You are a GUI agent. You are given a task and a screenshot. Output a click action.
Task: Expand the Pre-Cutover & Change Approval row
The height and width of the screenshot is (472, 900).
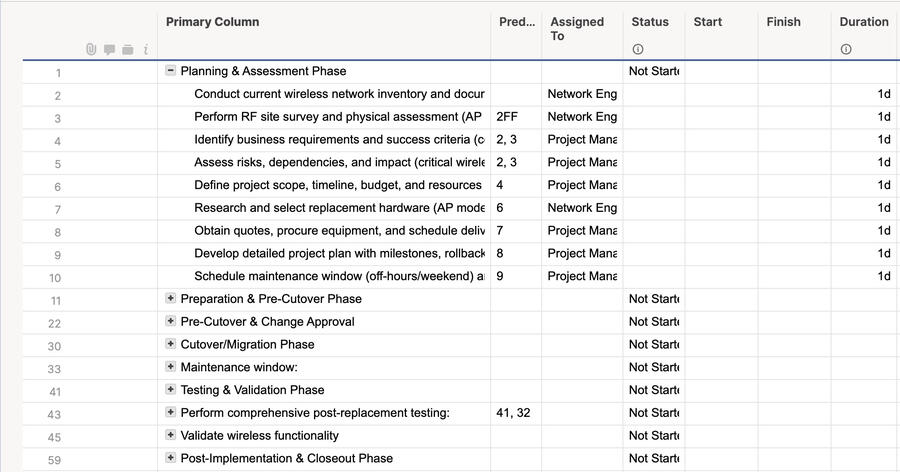click(171, 321)
